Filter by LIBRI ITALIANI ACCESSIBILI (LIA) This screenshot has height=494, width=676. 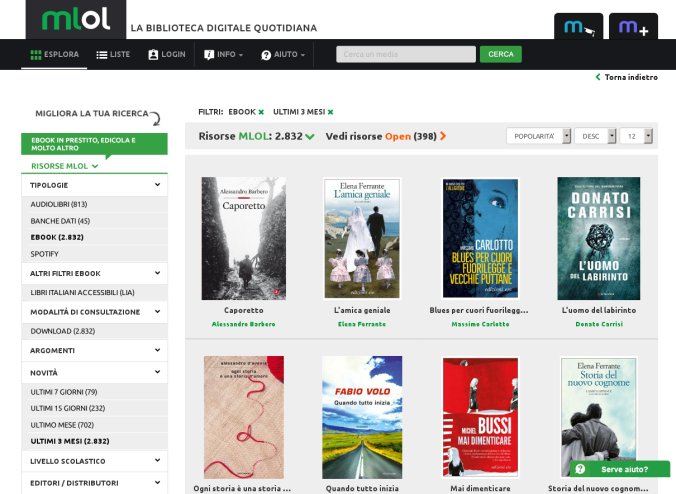click(x=82, y=292)
